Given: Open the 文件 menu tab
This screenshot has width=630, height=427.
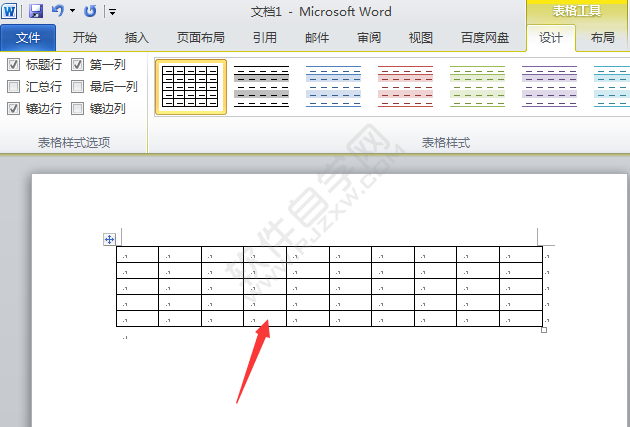Looking at the screenshot, I should [x=28, y=38].
